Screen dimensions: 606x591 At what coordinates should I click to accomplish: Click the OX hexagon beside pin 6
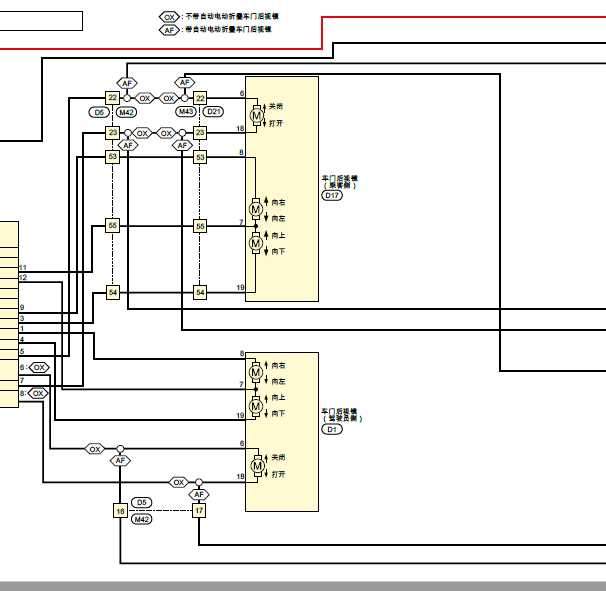39,367
